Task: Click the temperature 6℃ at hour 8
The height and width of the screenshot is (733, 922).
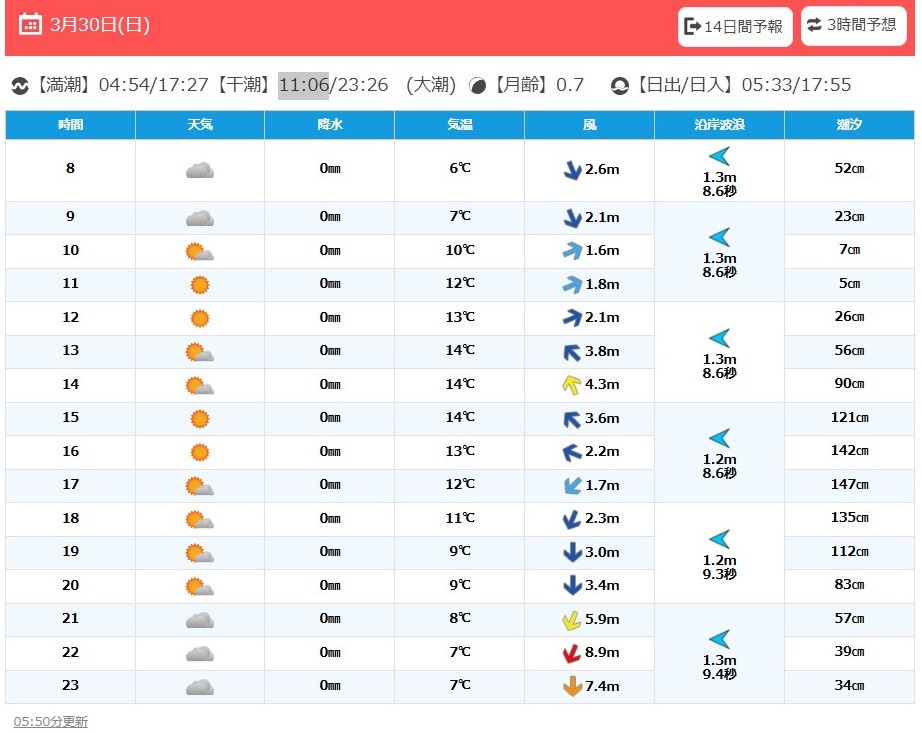Action: pos(460,168)
